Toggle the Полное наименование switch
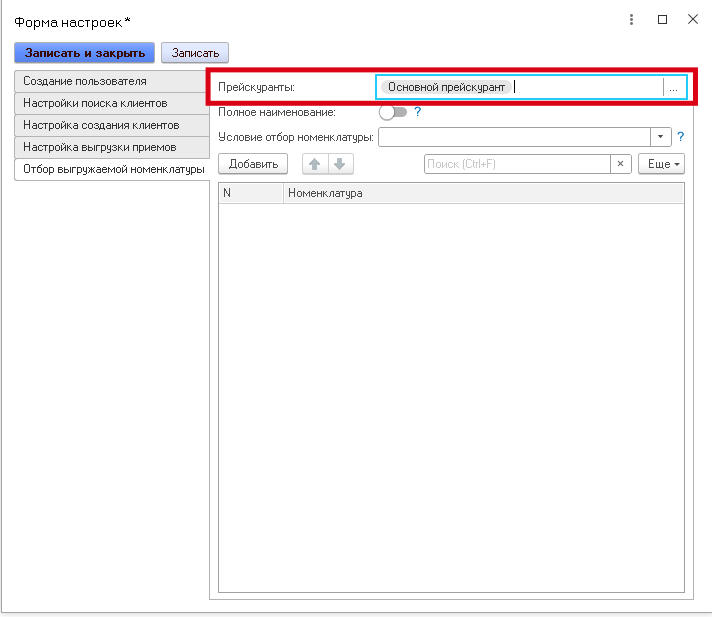 392,112
